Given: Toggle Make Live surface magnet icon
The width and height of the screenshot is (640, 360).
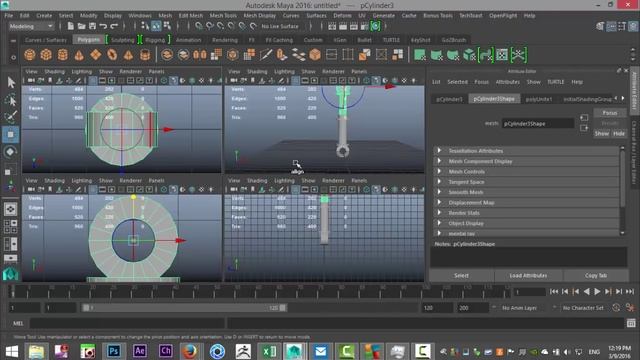Looking at the screenshot, I should [x=253, y=26].
